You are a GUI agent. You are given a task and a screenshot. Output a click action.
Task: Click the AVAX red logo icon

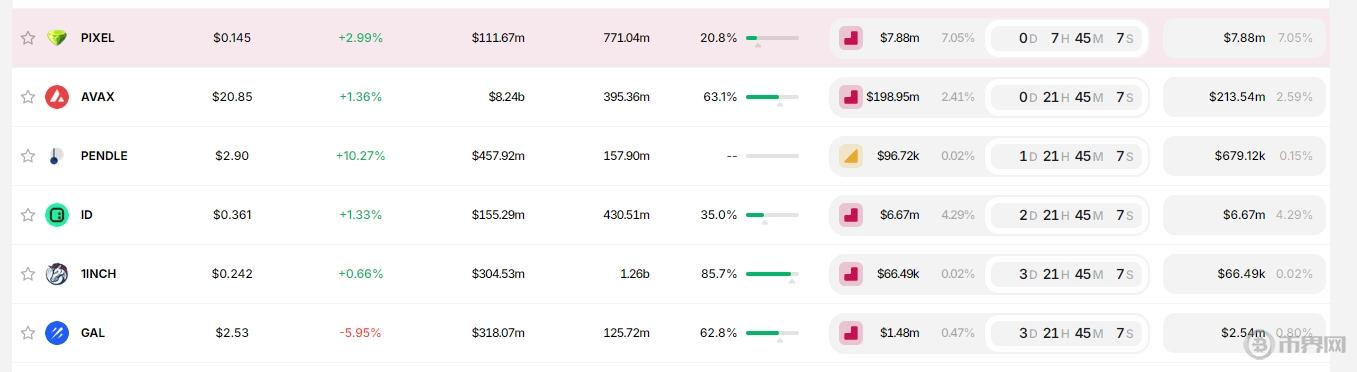coord(57,97)
